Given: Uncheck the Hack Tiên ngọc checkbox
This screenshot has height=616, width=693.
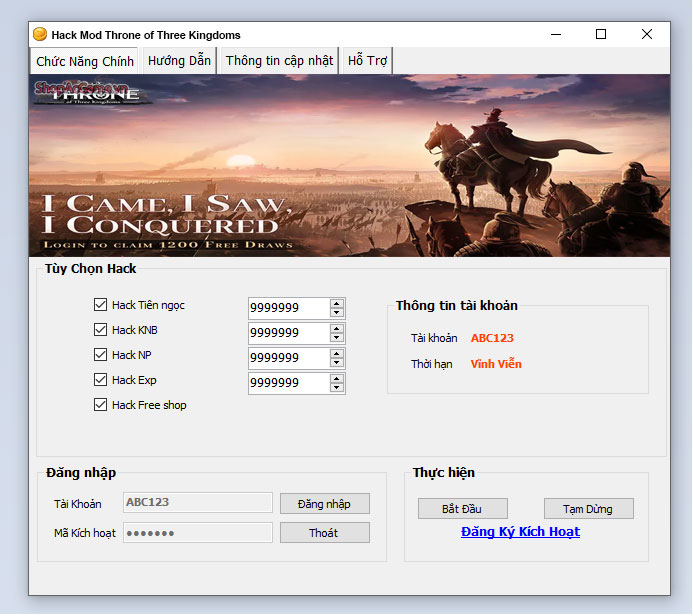Looking at the screenshot, I should pyautogui.click(x=100, y=305).
